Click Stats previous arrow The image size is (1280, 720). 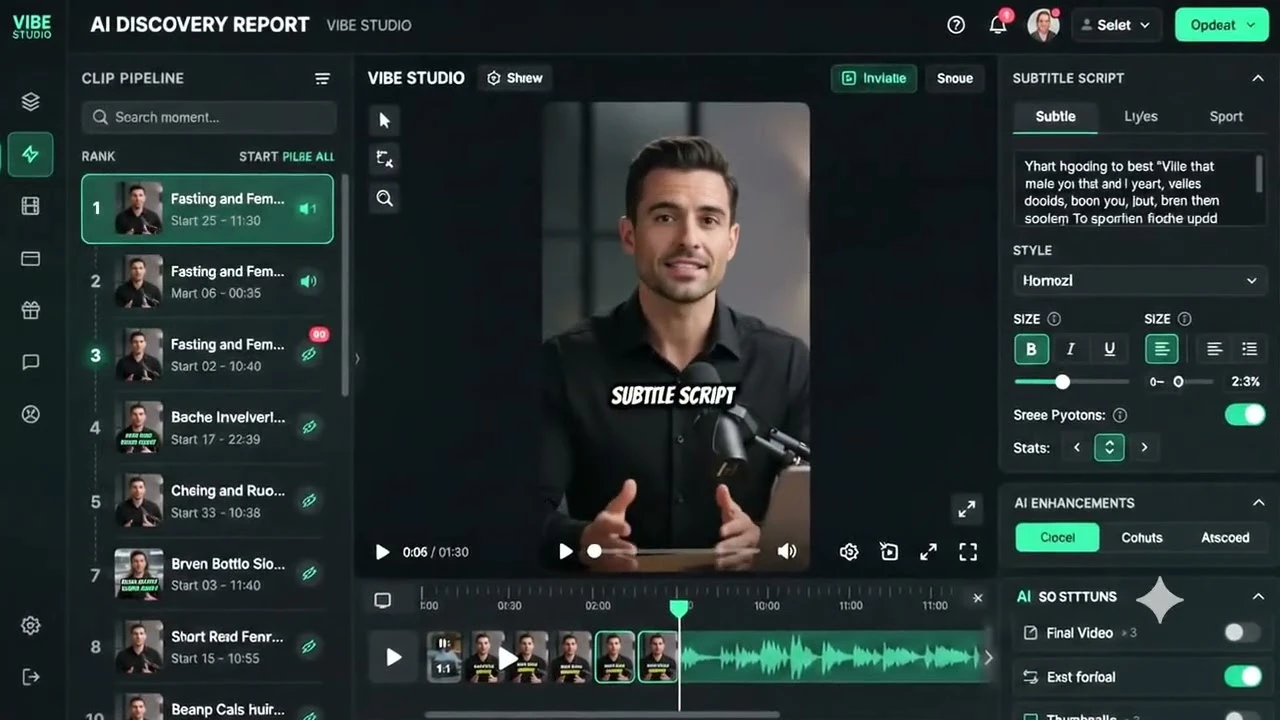coord(1077,448)
